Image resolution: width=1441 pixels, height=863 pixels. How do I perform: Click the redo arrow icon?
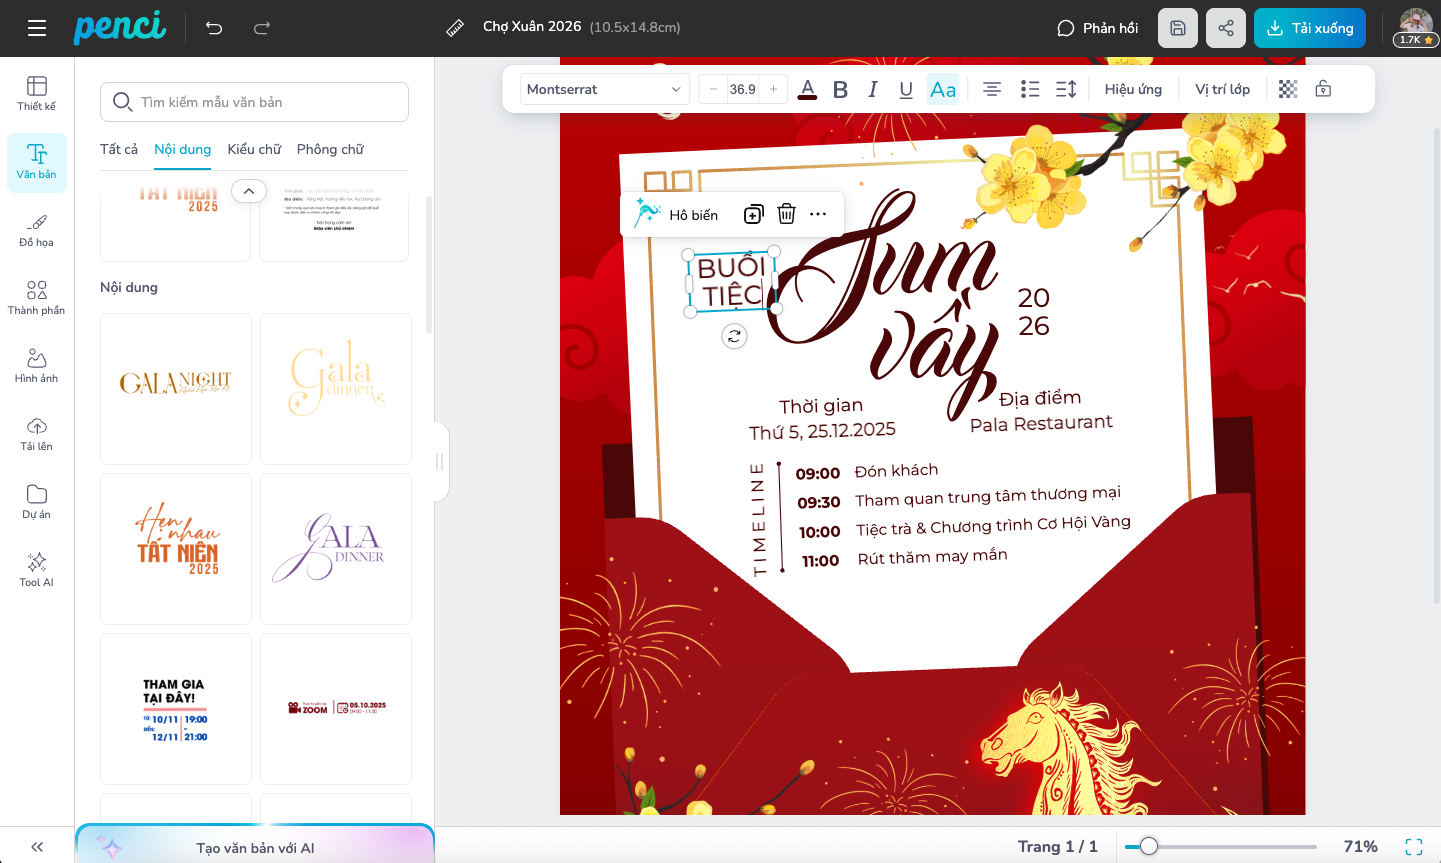[262, 28]
